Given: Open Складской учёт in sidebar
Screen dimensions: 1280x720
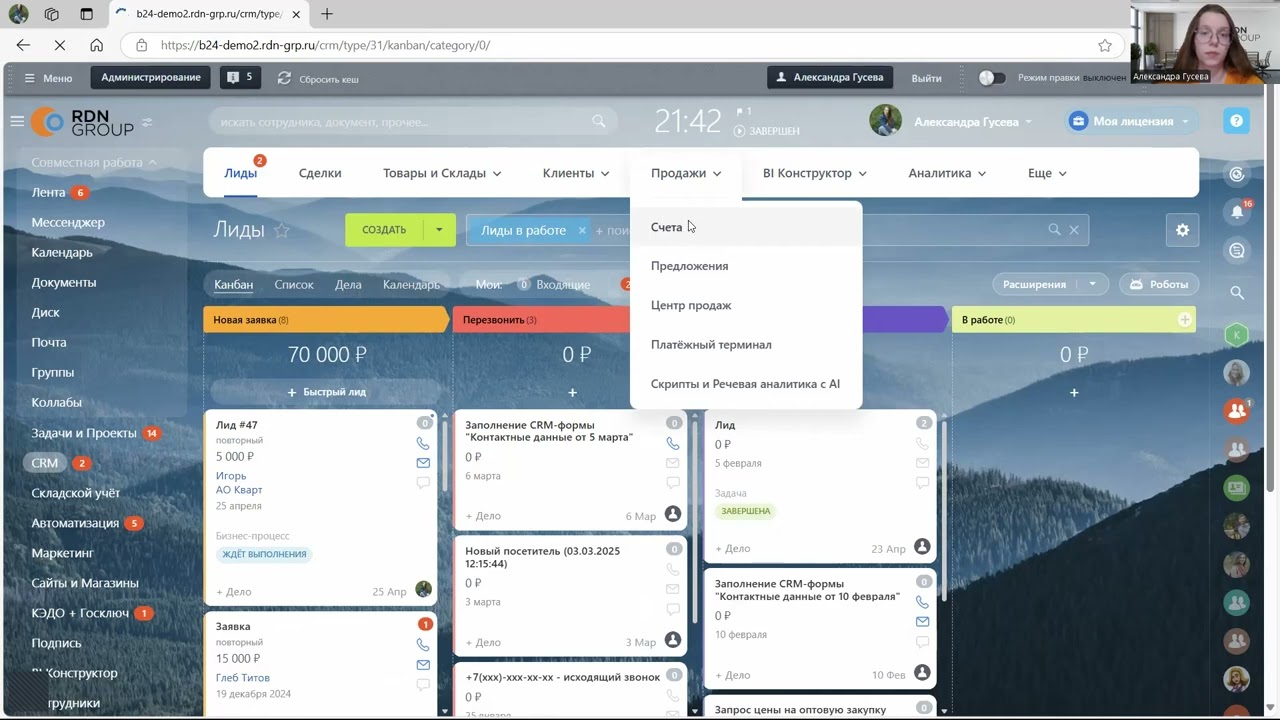Looking at the screenshot, I should coord(75,493).
